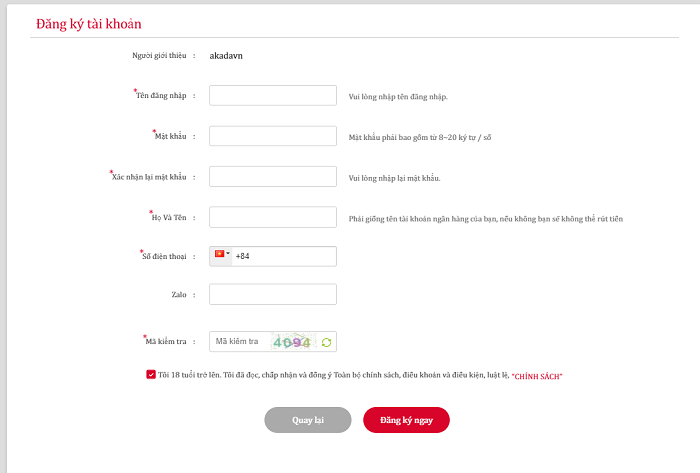This screenshot has width=700, height=473.
Task: Focus the Tên đăng nhập input field
Action: tap(272, 96)
